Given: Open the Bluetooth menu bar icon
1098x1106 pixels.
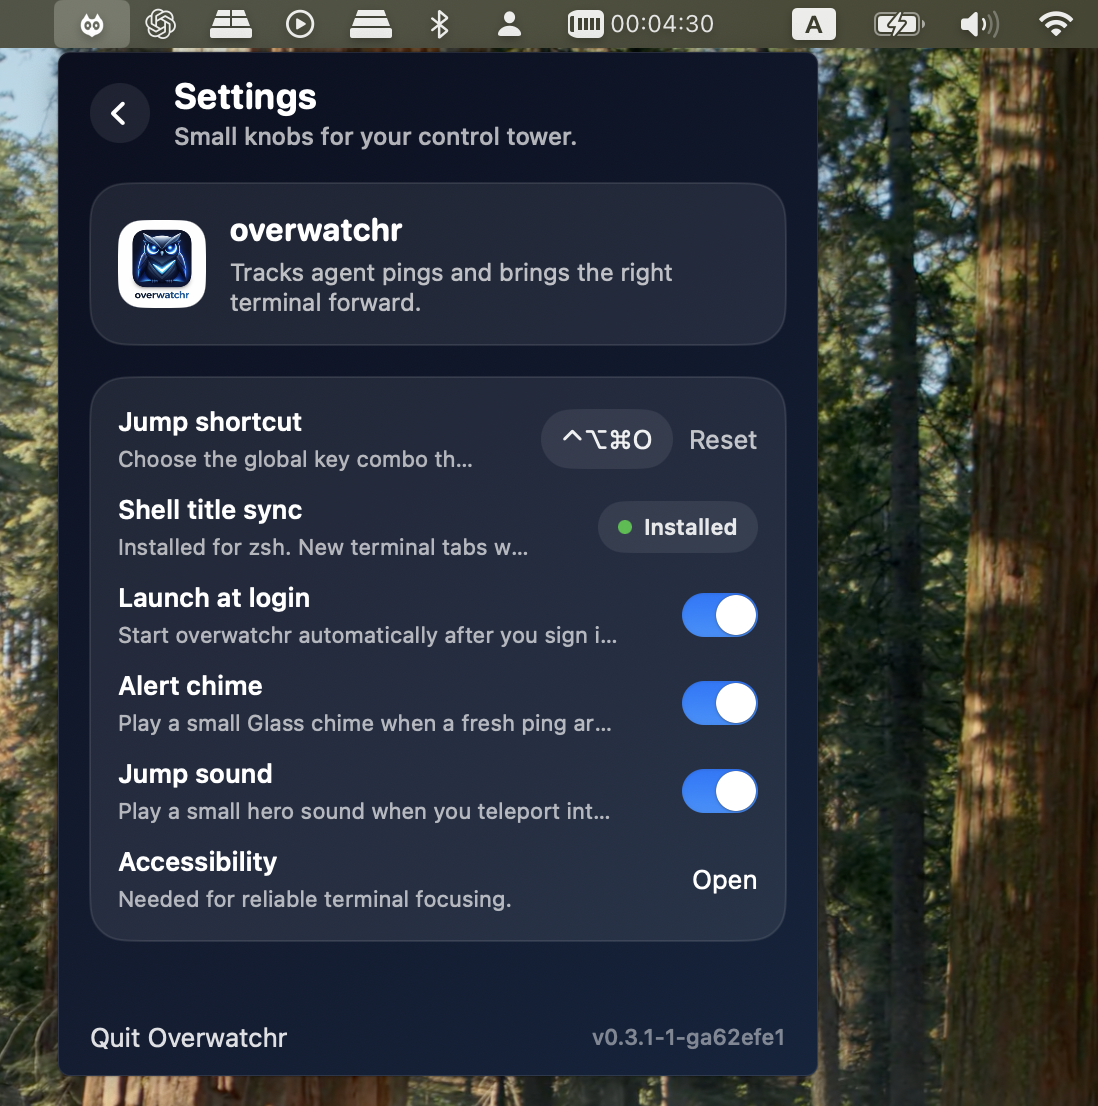Looking at the screenshot, I should point(439,24).
